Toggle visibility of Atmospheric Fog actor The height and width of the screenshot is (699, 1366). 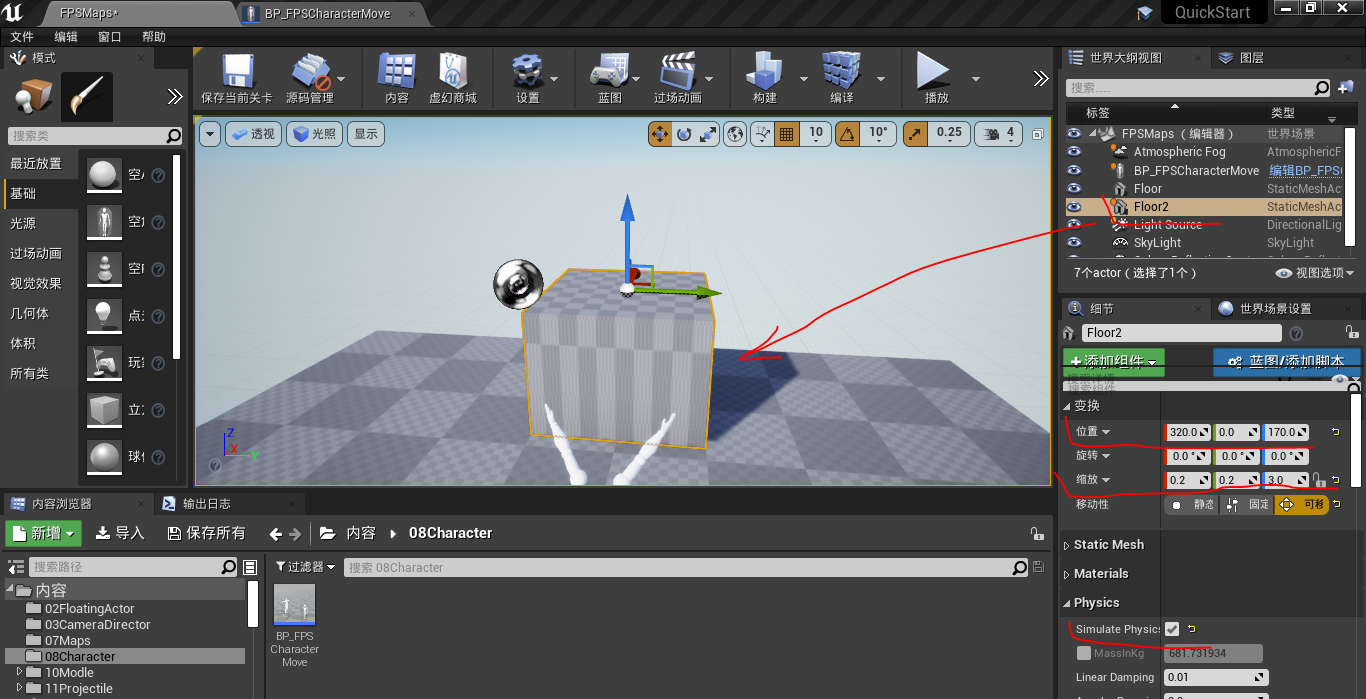pos(1074,152)
